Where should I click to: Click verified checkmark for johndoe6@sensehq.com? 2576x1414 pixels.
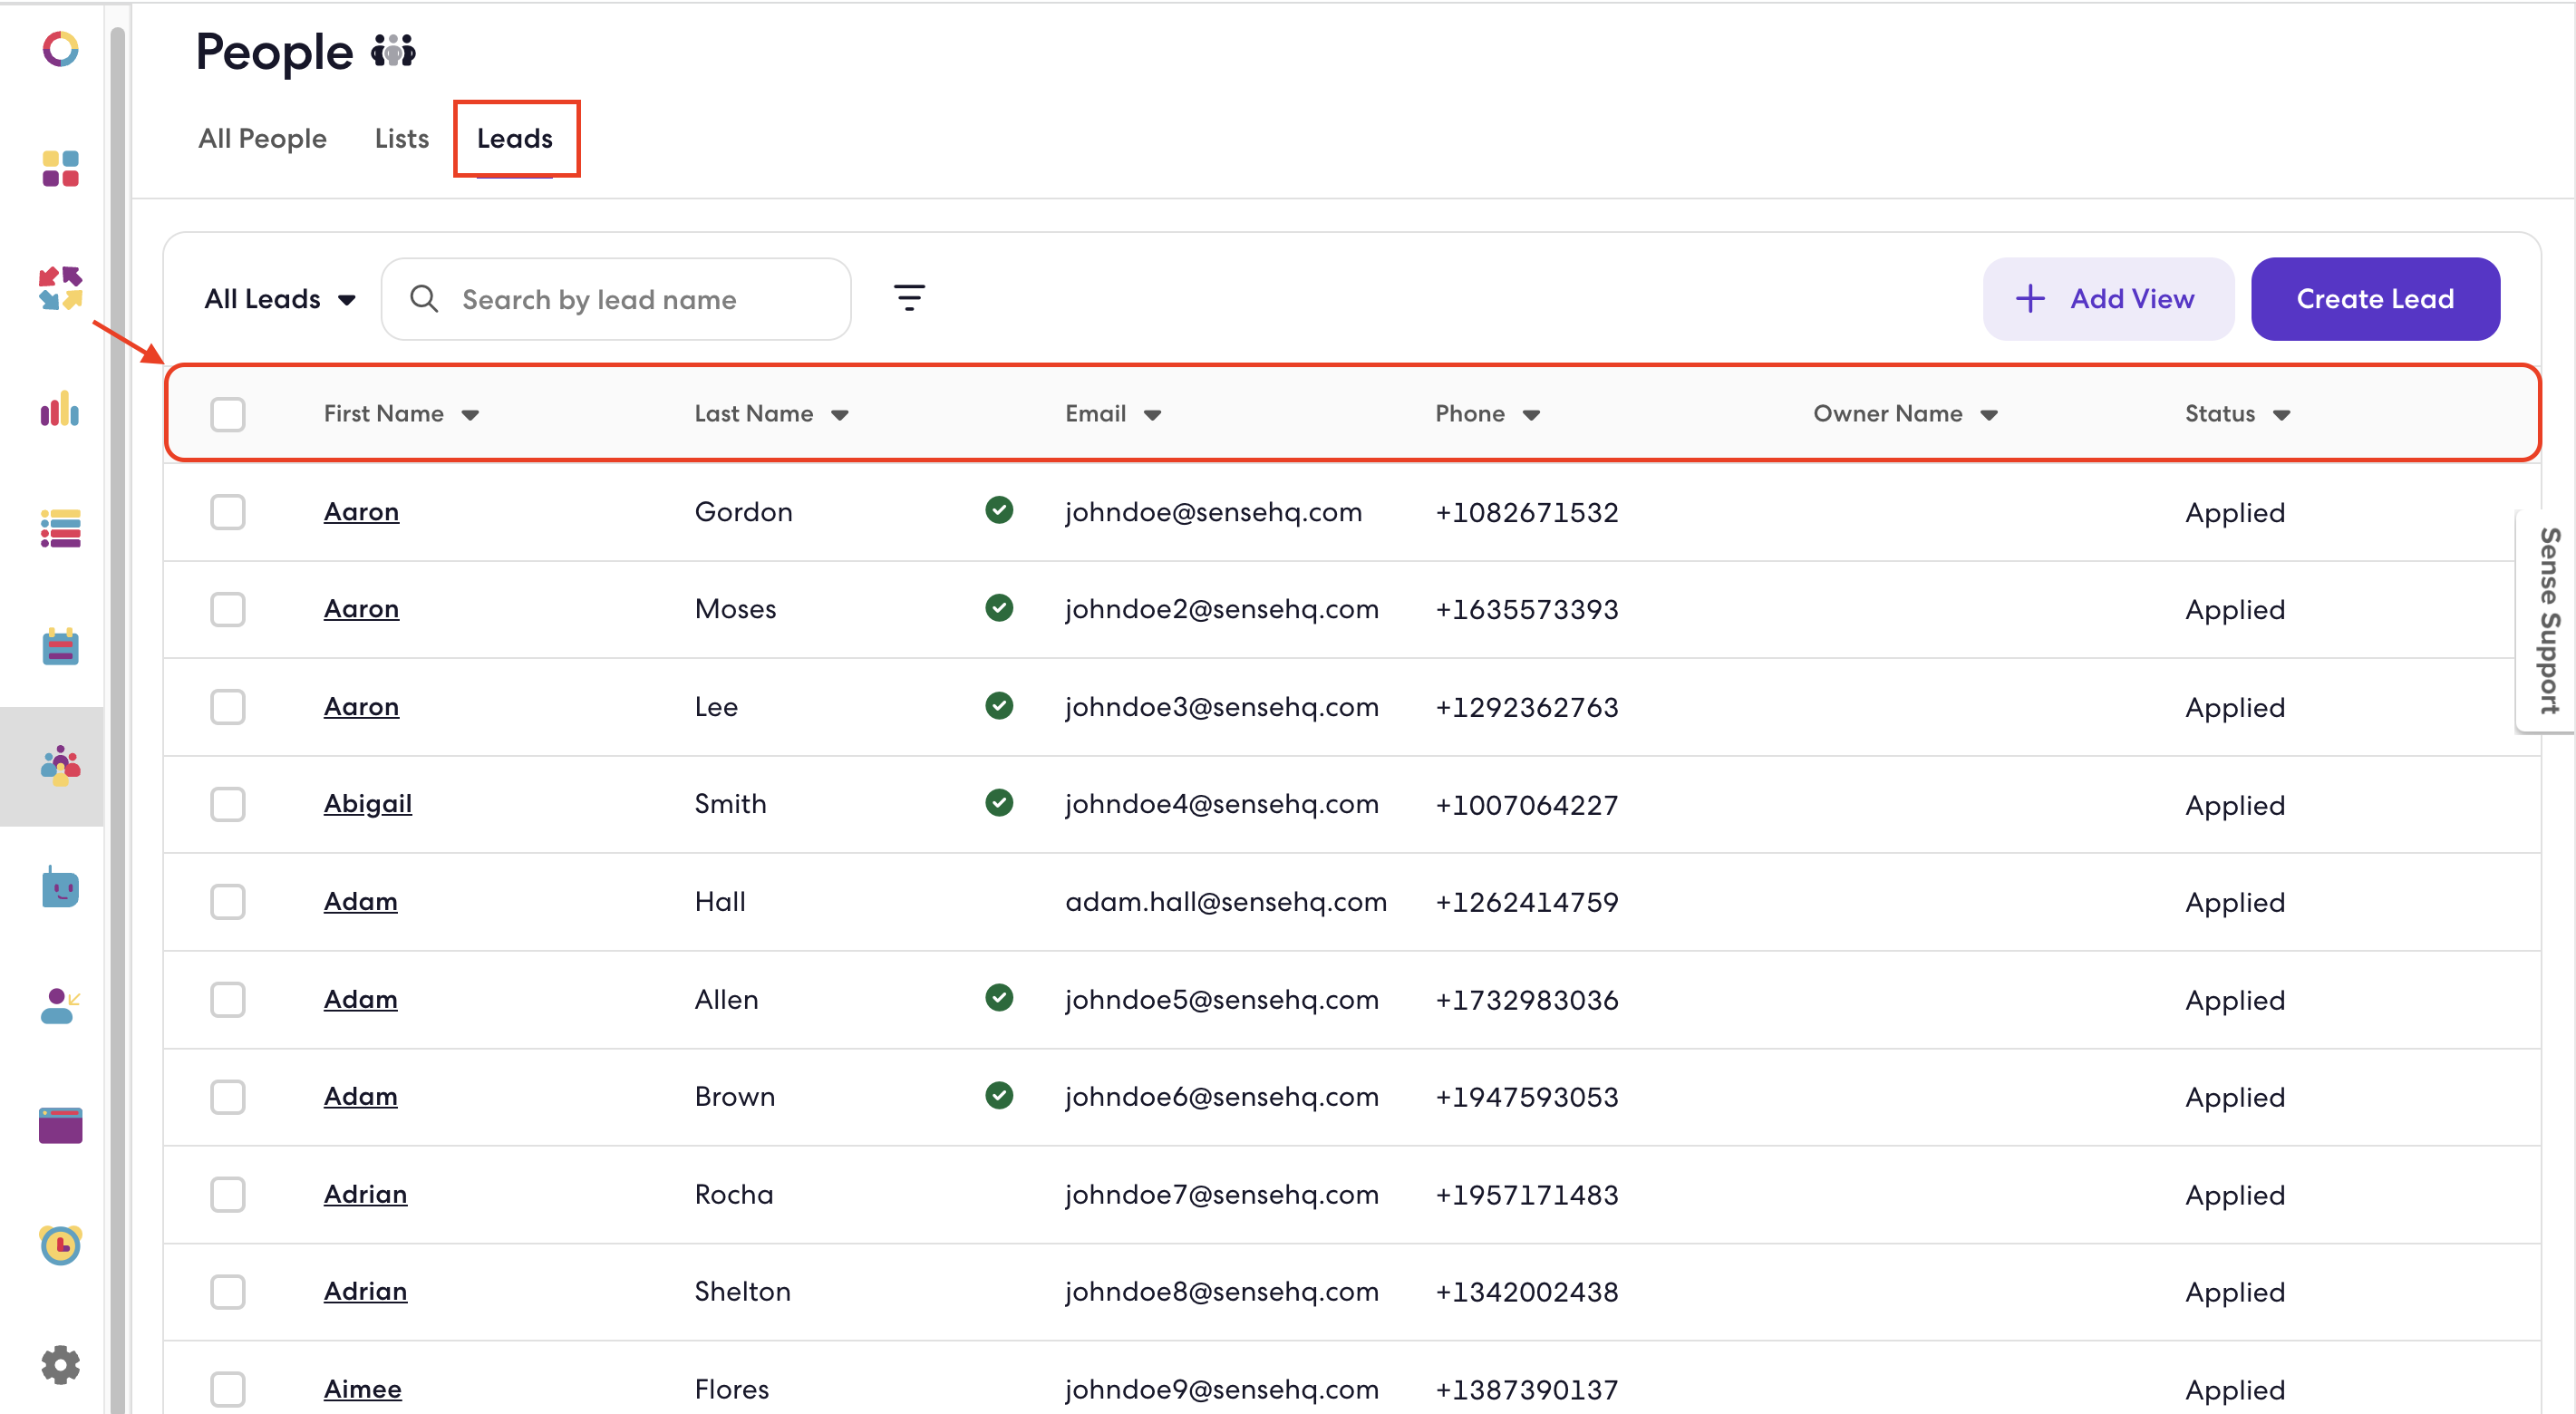tap(998, 1095)
